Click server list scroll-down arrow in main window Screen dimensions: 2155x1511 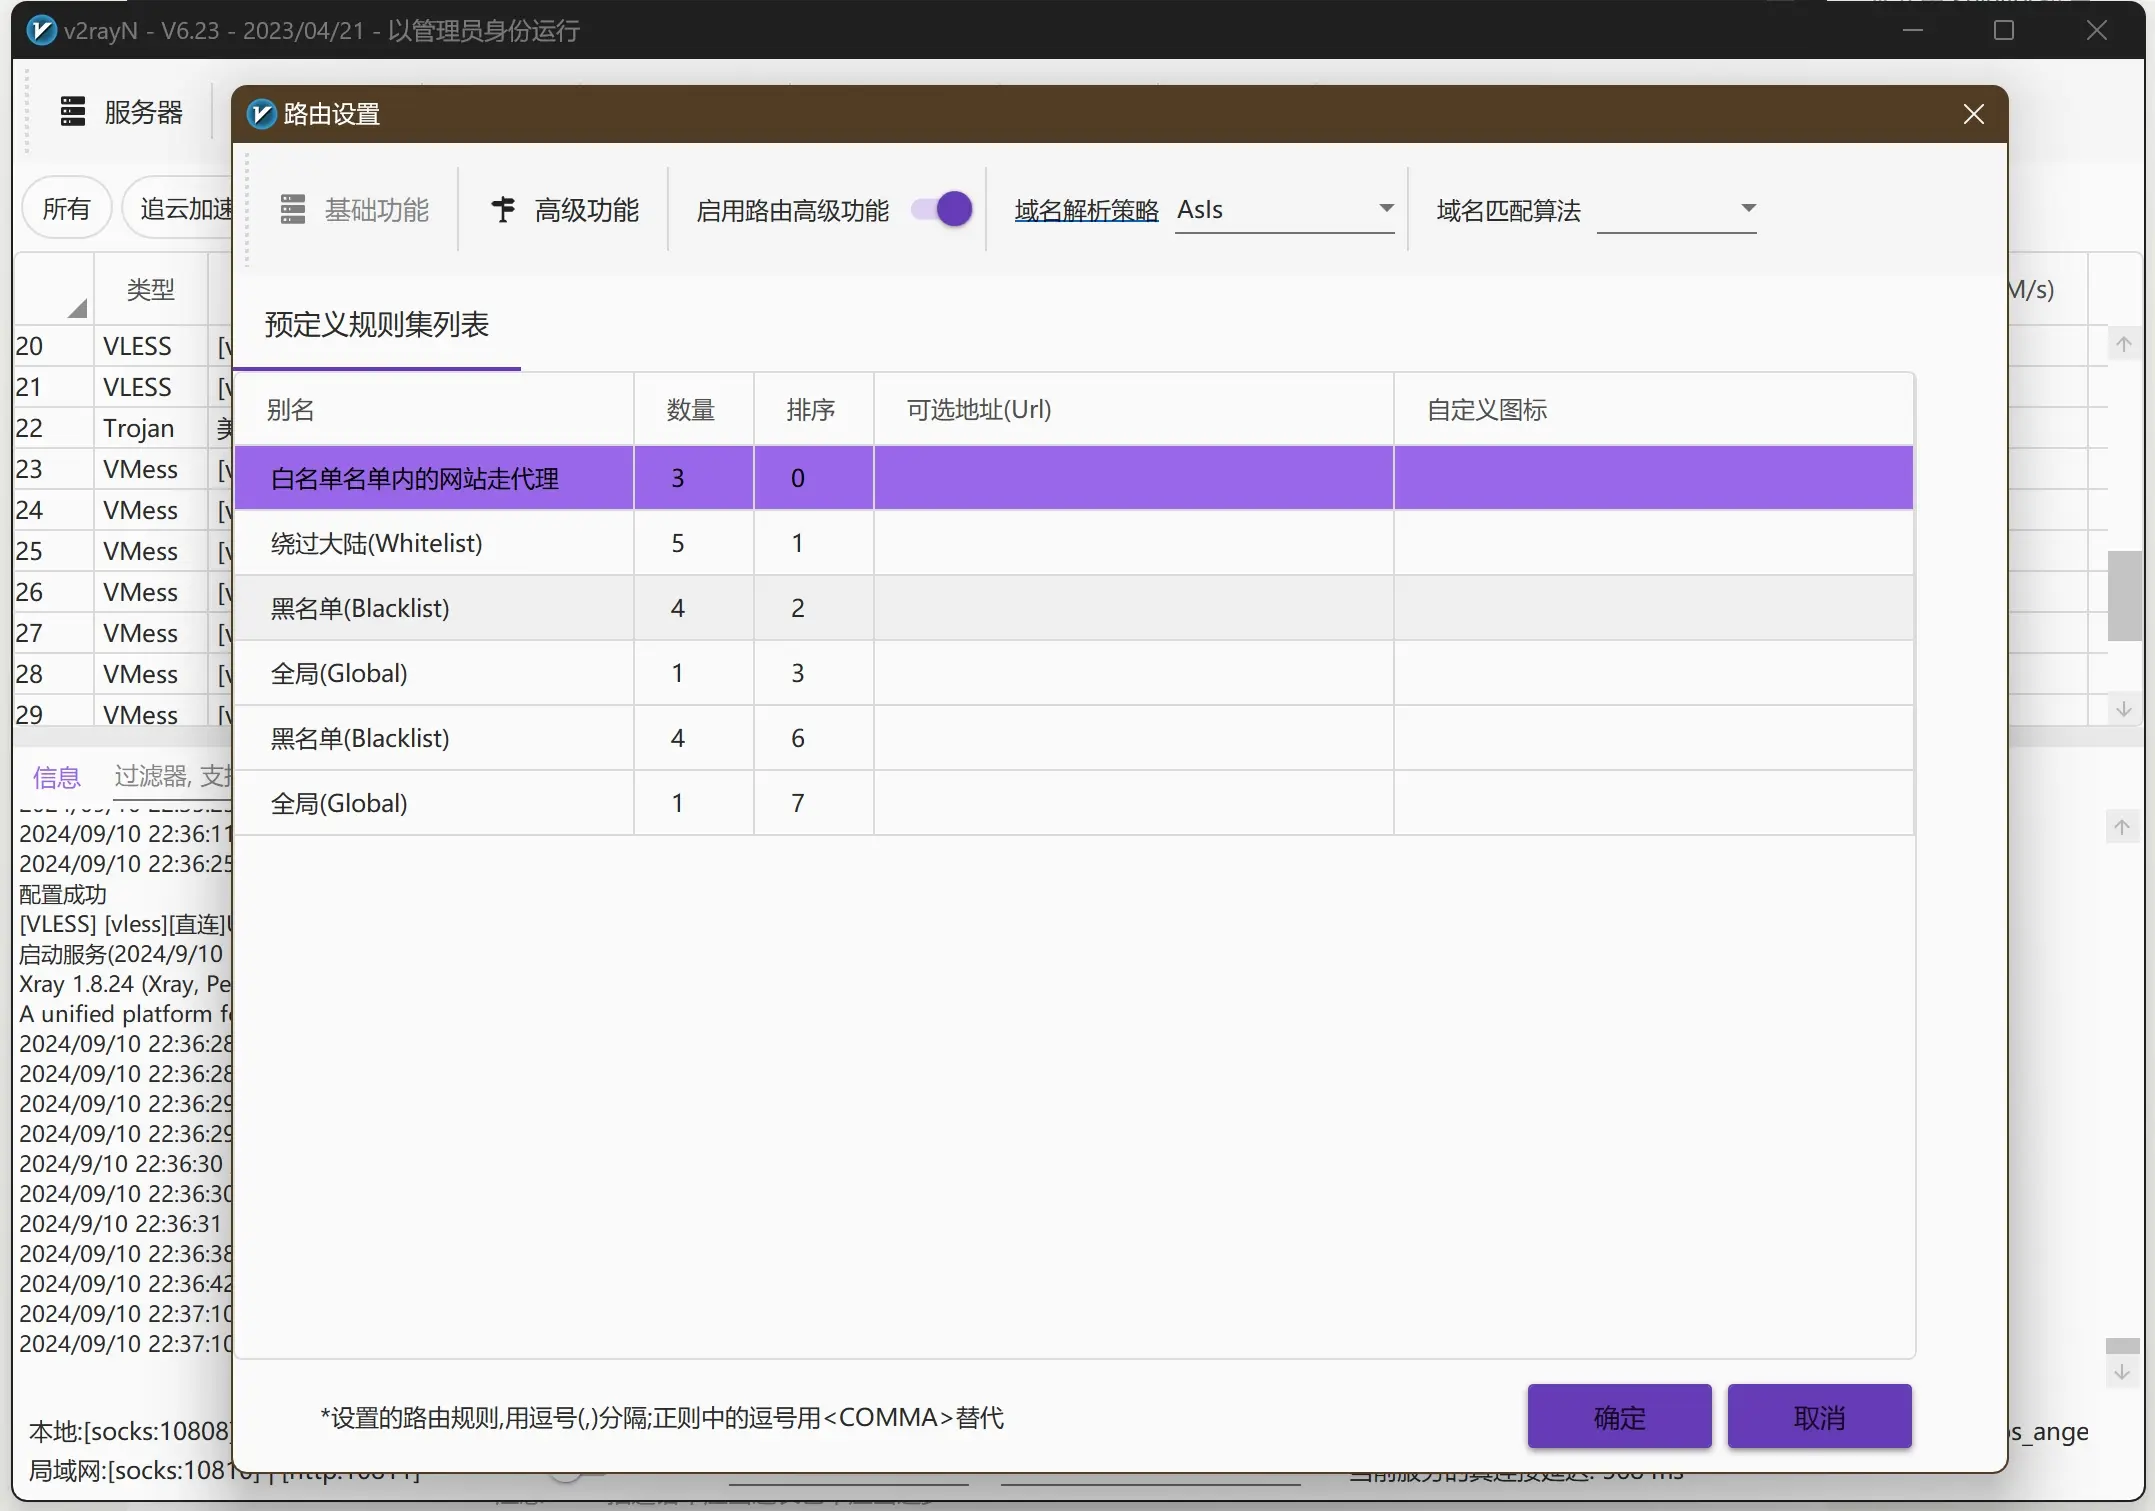coord(2123,709)
